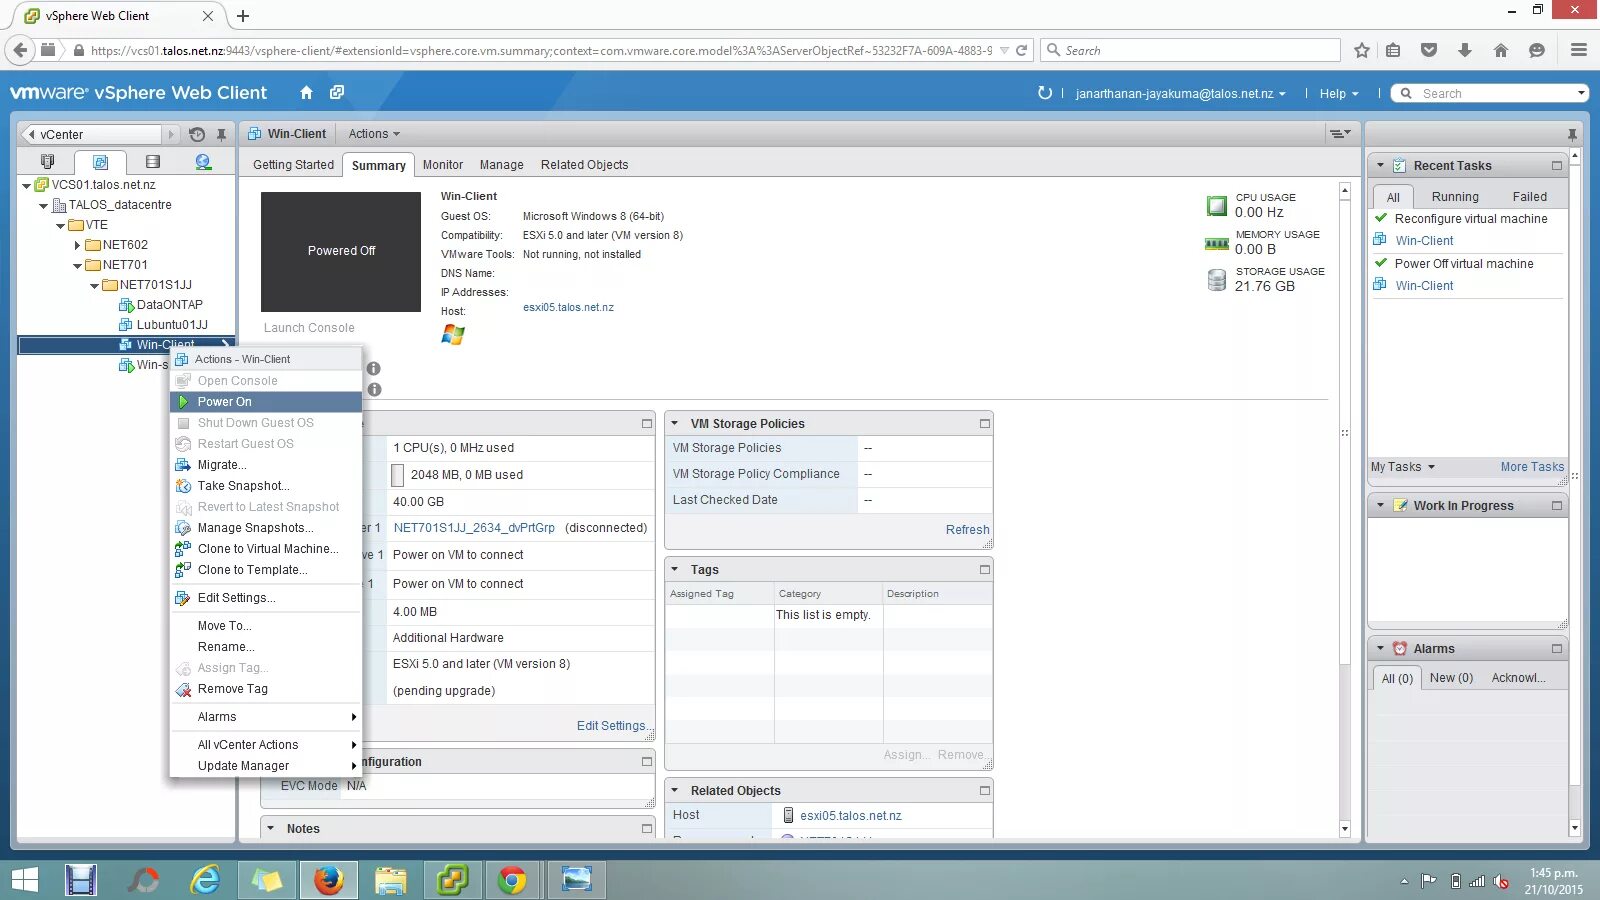The width and height of the screenshot is (1600, 900).
Task: Show New (0) alarms tab
Action: coord(1451,678)
